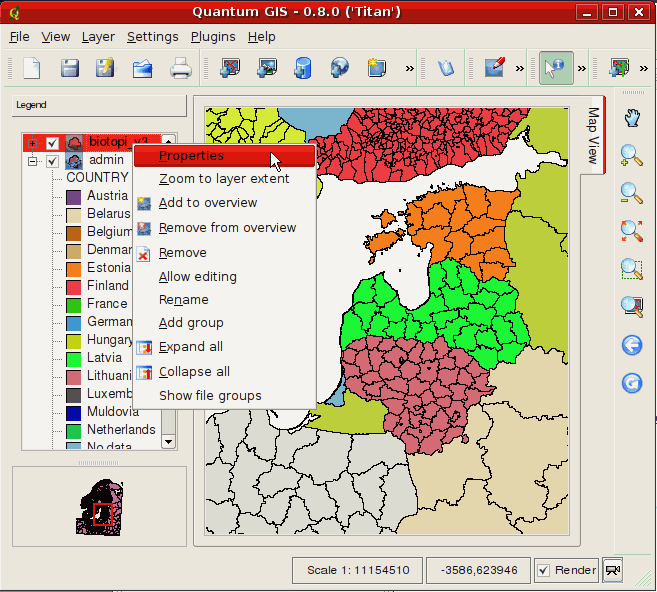
Task: Choose Rename in the context menu
Action: tap(224, 300)
